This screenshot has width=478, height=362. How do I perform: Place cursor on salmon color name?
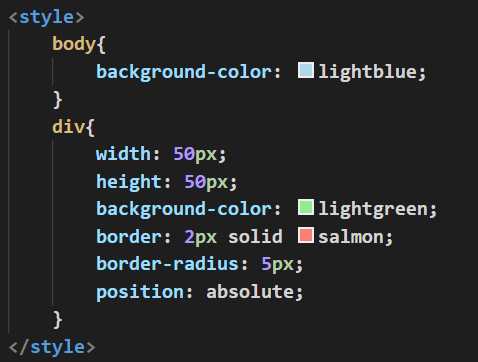pyautogui.click(x=351, y=237)
